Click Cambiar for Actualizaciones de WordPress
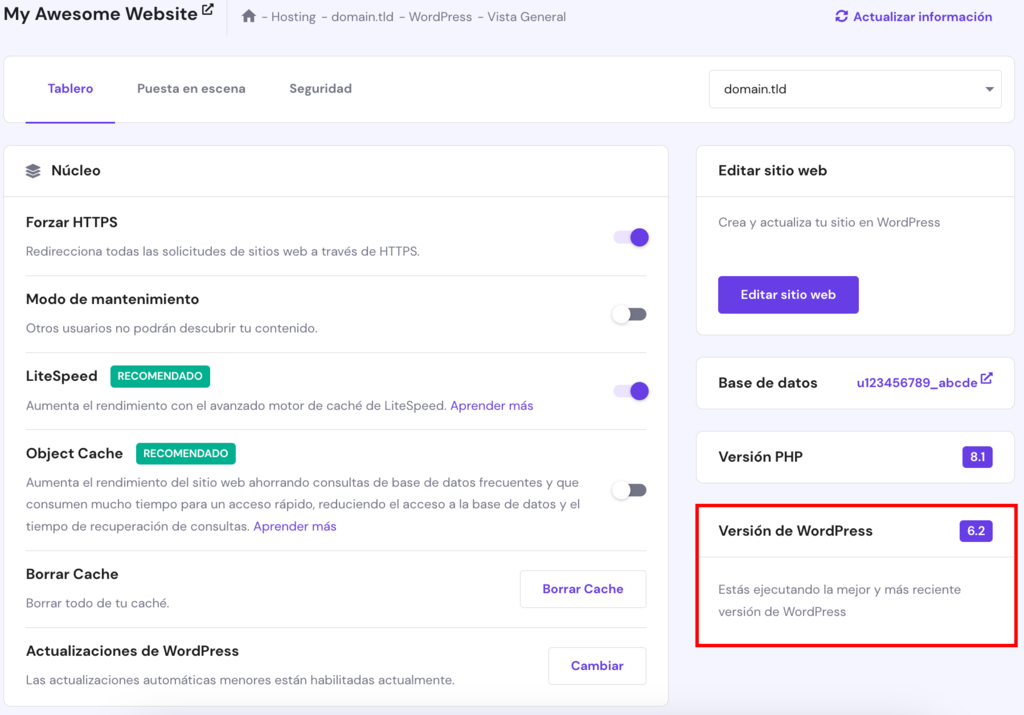1024x715 pixels. 597,665
